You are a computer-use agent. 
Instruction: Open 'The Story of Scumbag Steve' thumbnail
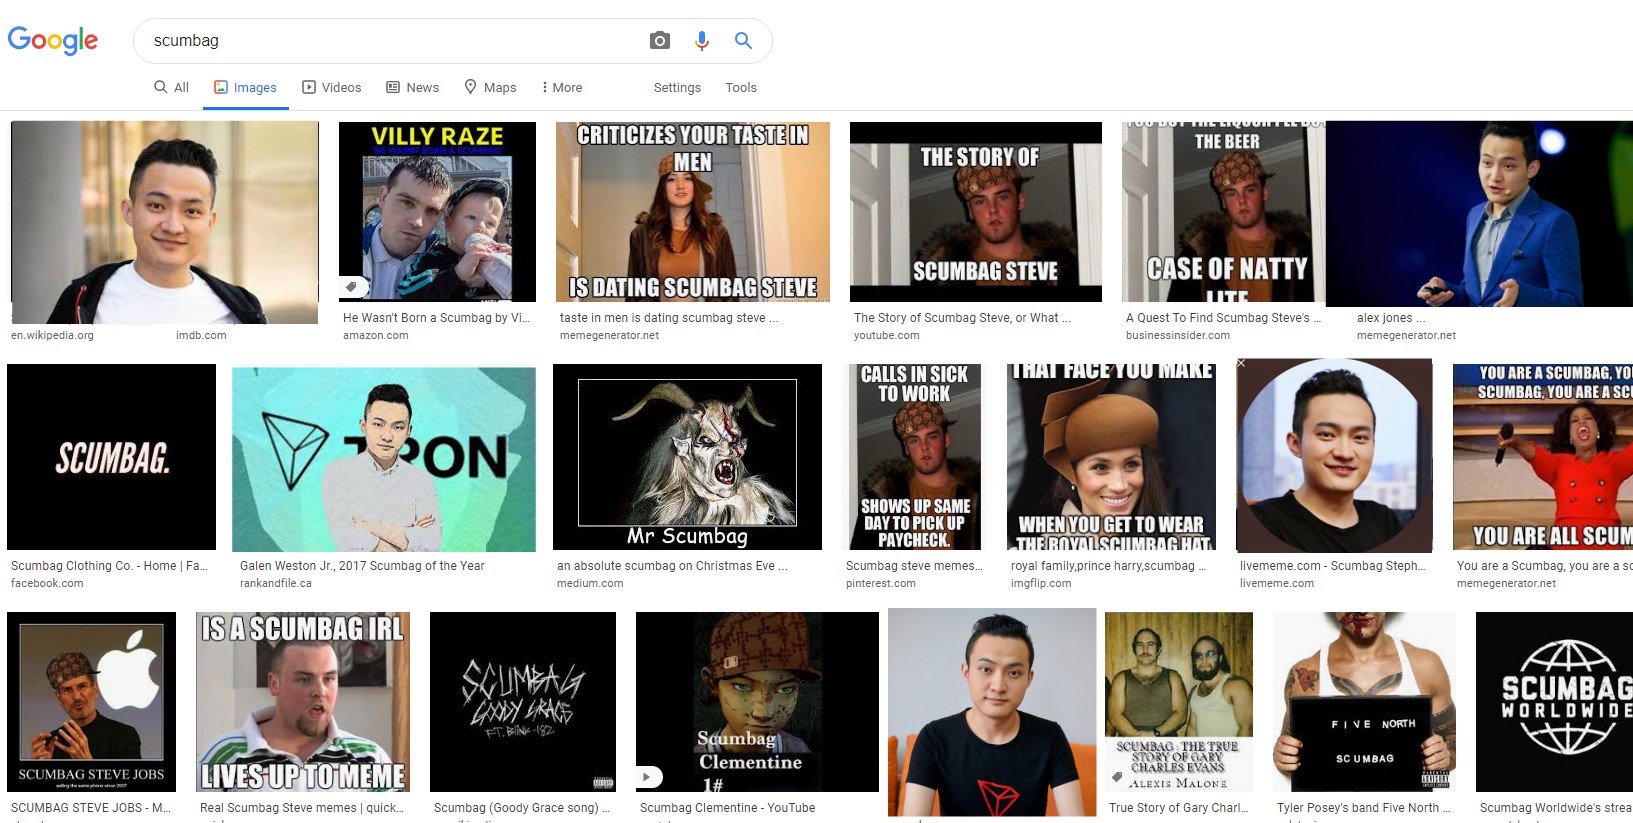(976, 212)
